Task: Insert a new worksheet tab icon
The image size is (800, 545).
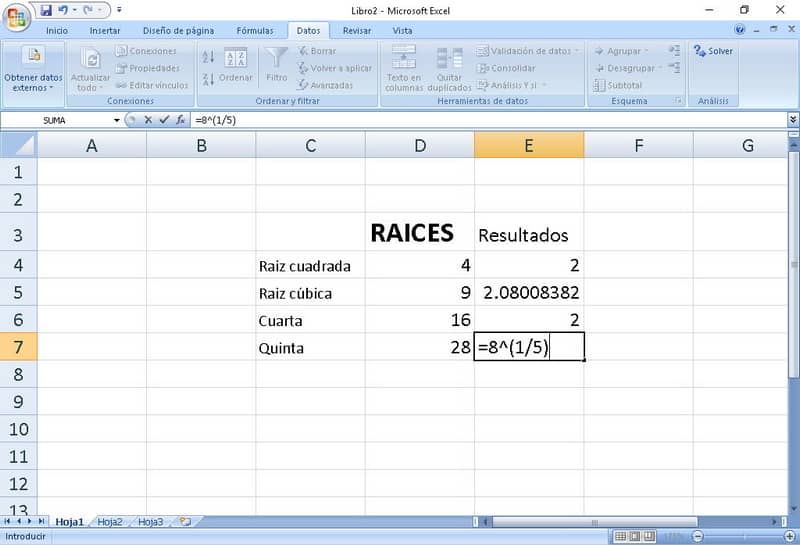Action: click(x=185, y=522)
